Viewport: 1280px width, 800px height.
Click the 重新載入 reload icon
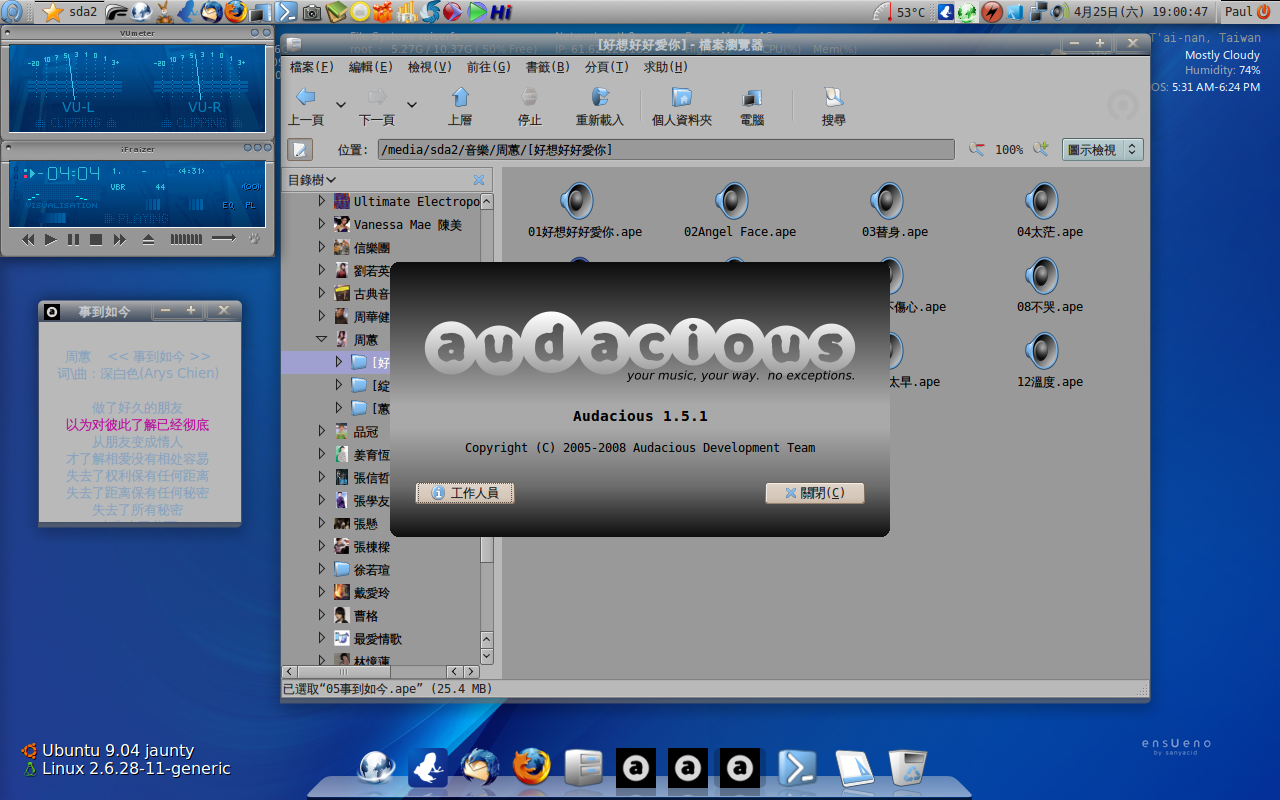pos(600,97)
